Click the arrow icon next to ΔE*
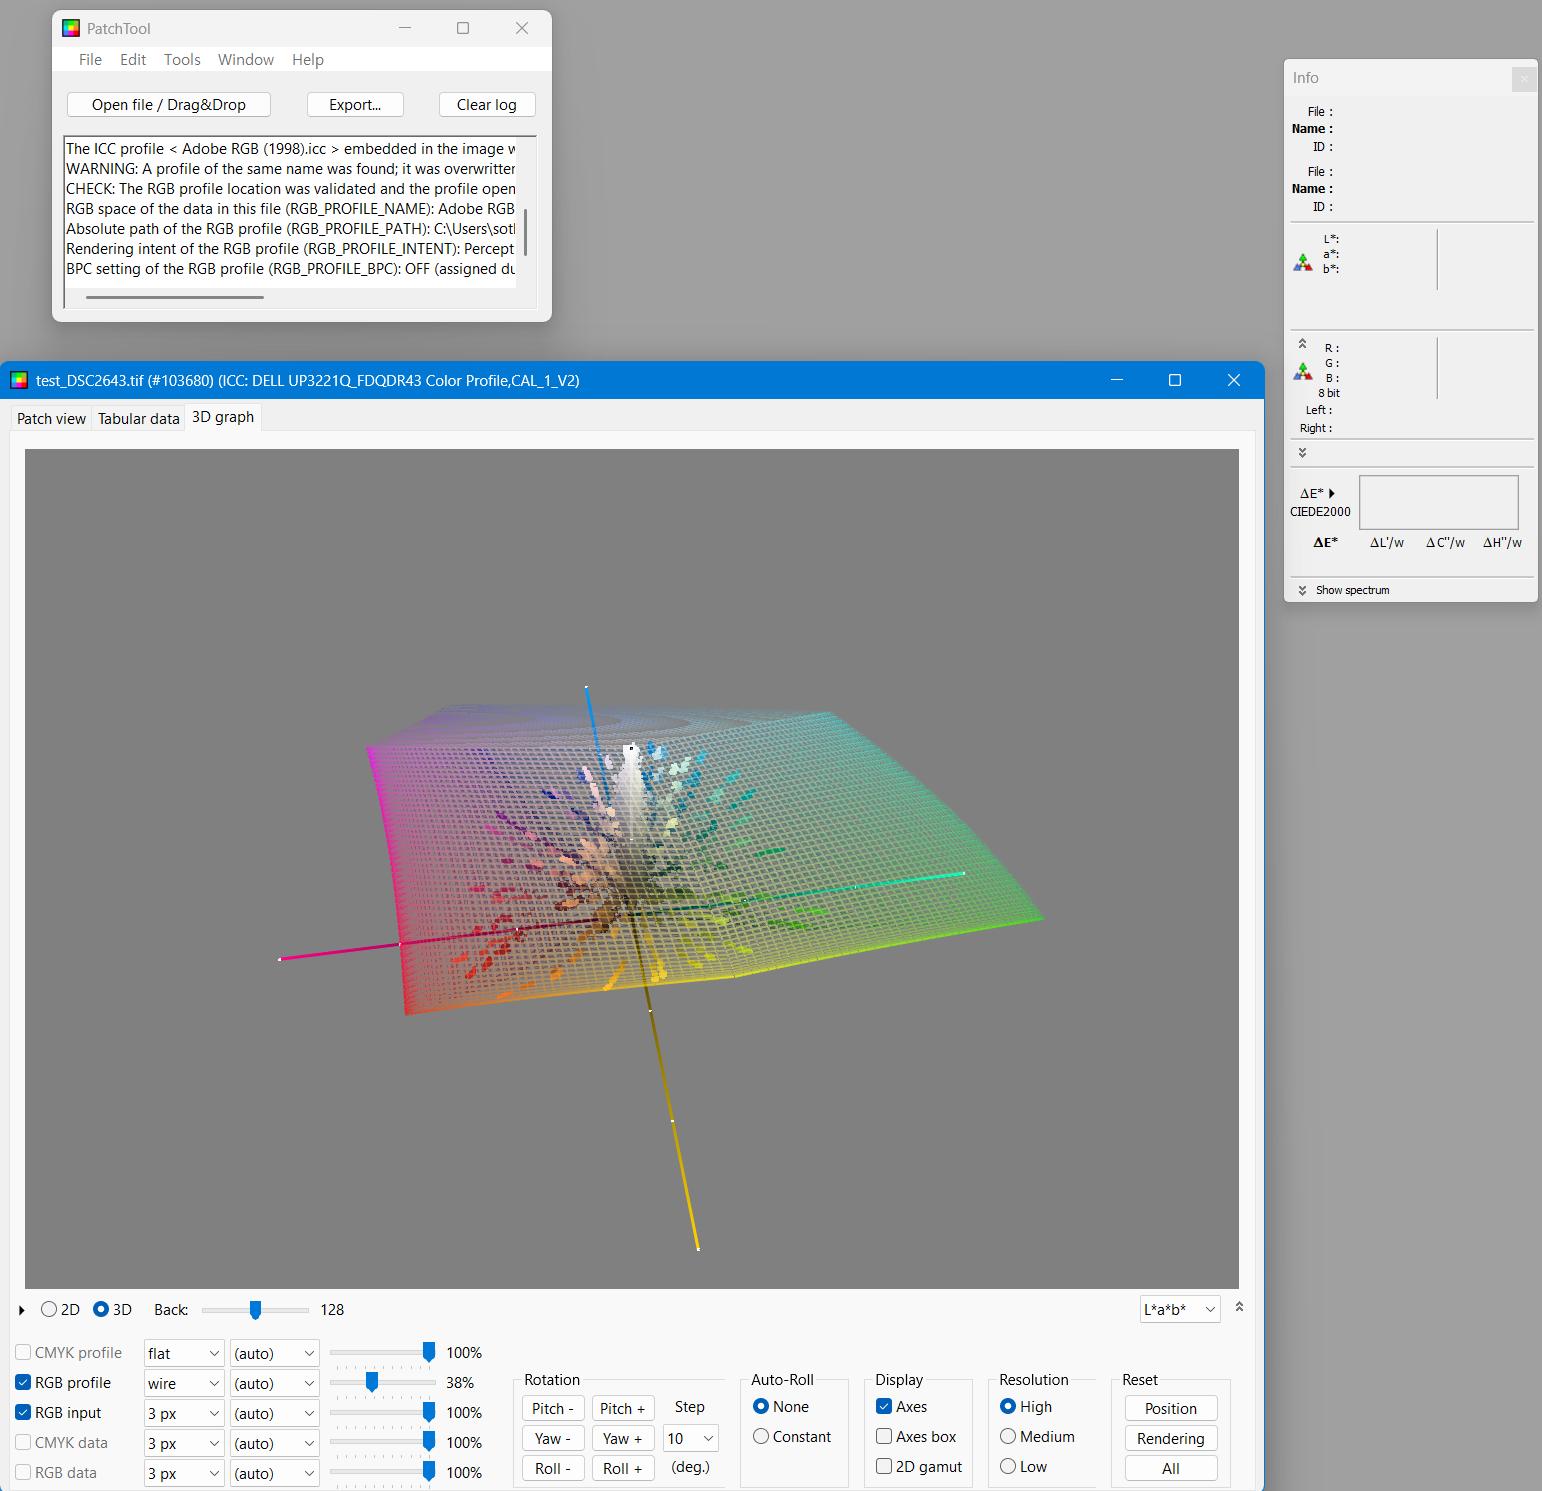Viewport: 1542px width, 1491px height. 1332,493
